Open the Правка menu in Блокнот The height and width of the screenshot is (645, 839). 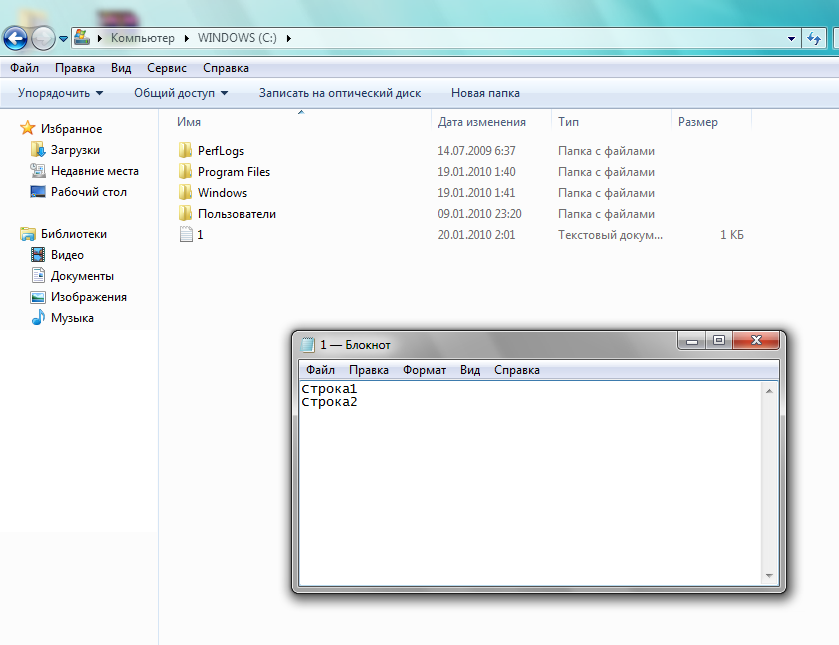(369, 370)
